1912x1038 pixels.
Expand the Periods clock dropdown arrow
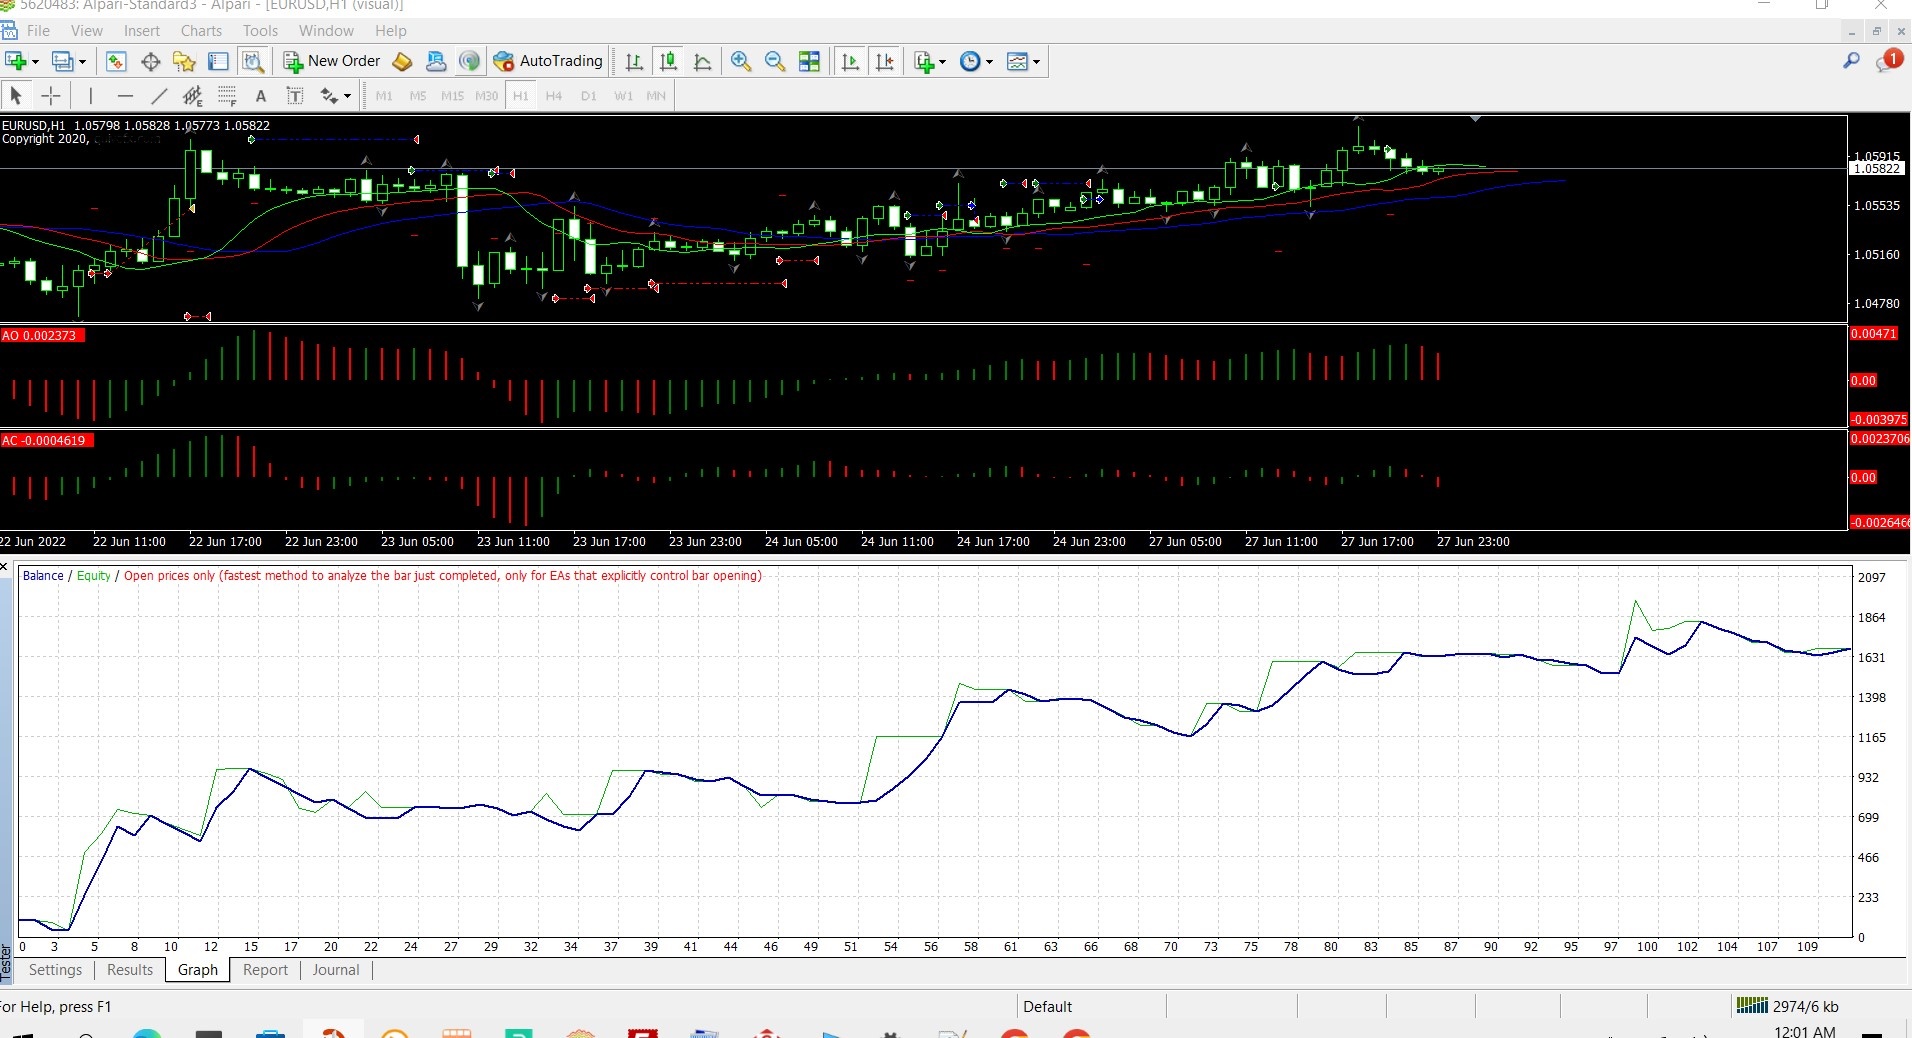990,62
